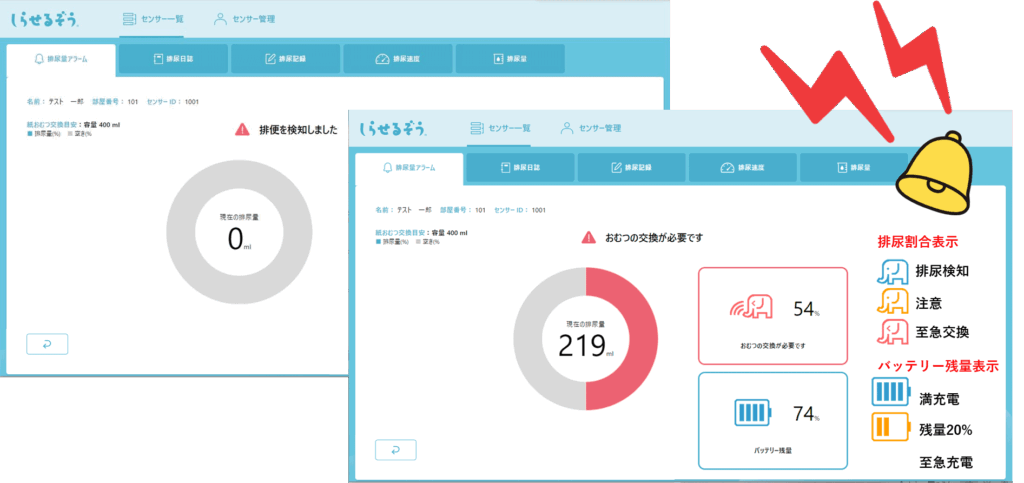Click センサー管理 menu in the front window
This screenshot has width=1024, height=483.
click(590, 128)
